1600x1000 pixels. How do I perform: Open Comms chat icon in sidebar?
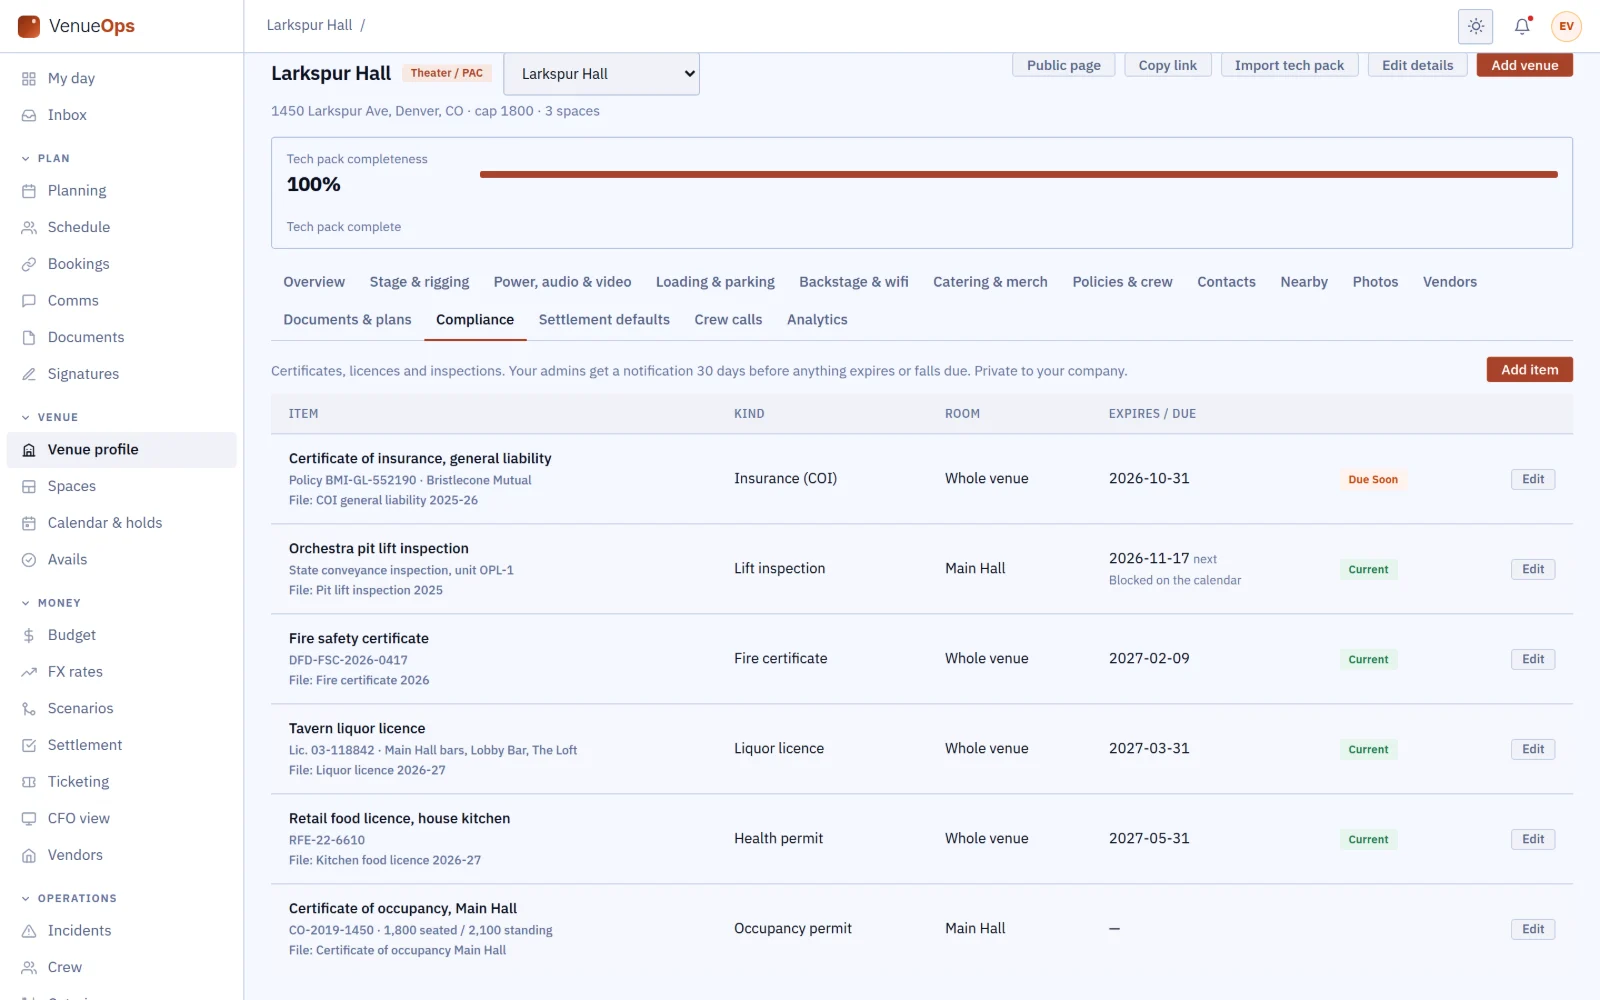29,300
